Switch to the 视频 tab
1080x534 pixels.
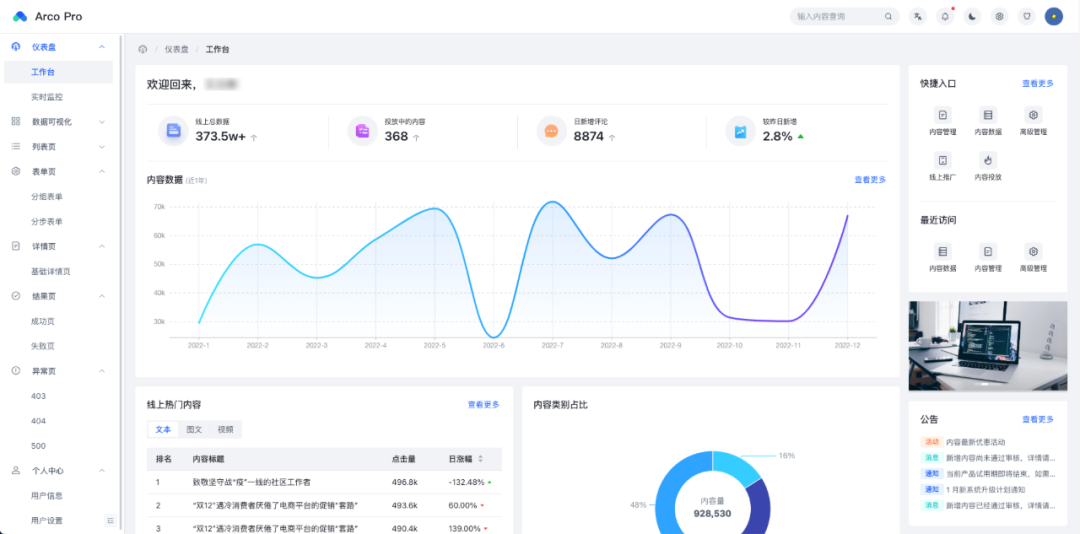(225, 429)
